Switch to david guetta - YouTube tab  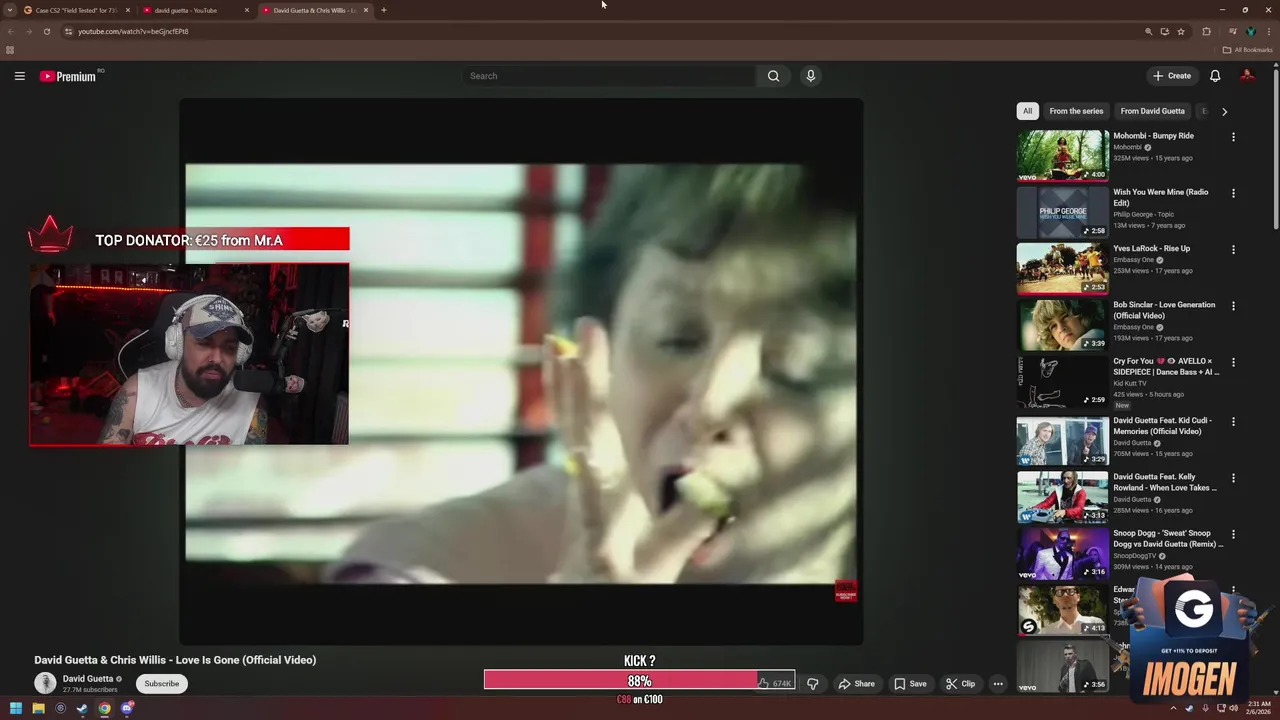[195, 10]
